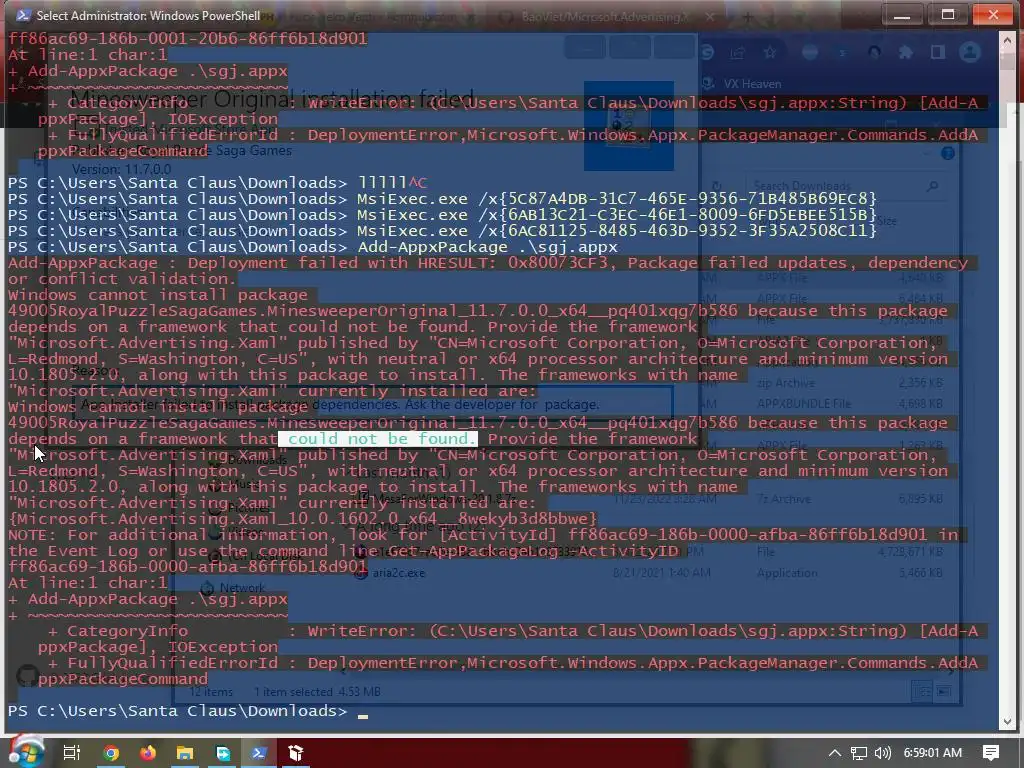
Task: Open File Explorer from the taskbar
Action: 185,753
